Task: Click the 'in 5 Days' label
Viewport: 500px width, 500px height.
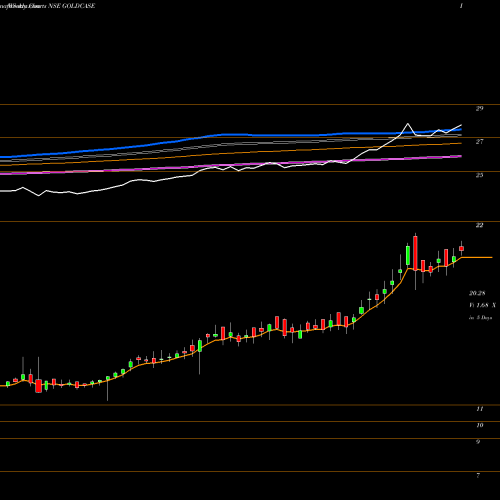Action: [481, 318]
